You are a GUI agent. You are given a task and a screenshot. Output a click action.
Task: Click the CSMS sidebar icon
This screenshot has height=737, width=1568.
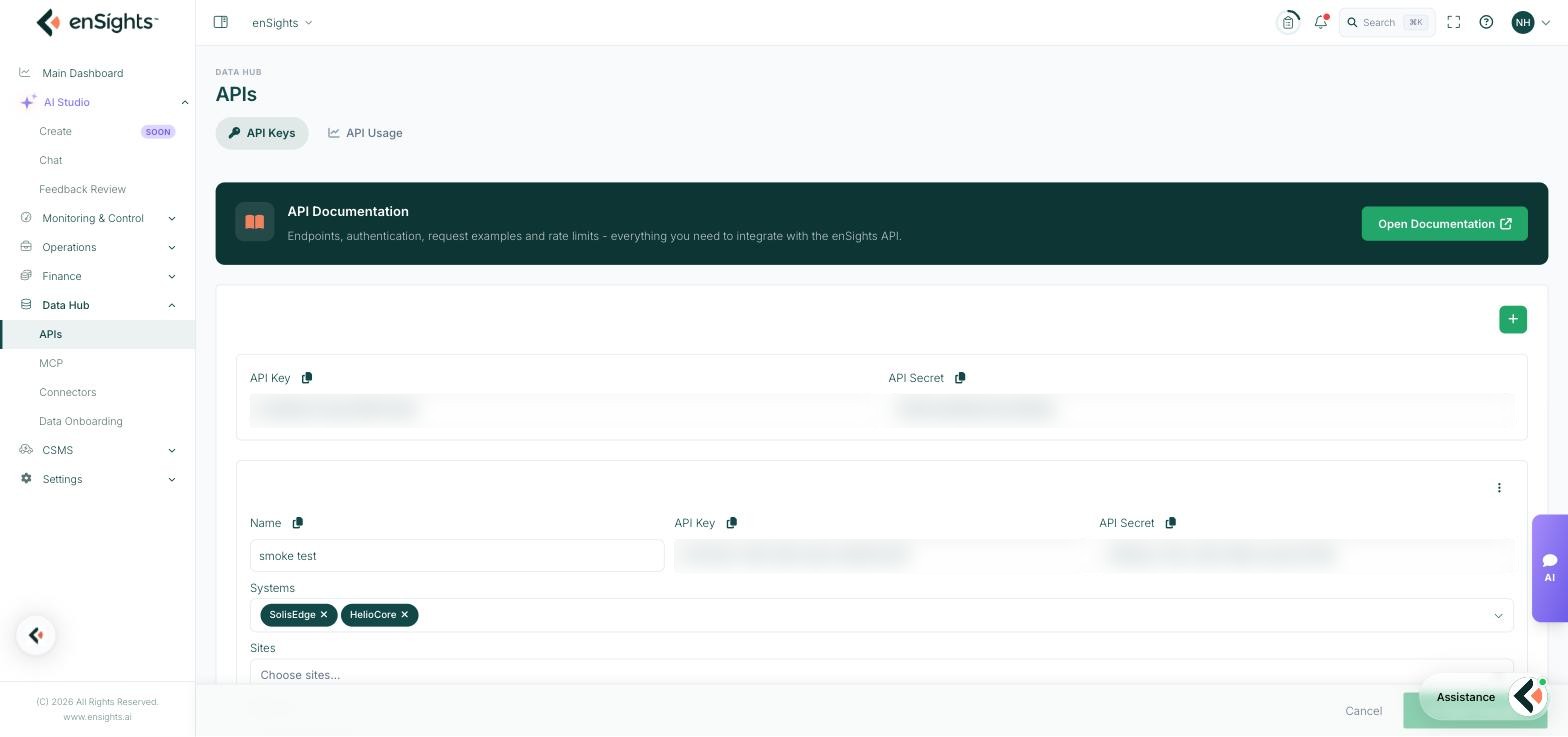point(26,449)
